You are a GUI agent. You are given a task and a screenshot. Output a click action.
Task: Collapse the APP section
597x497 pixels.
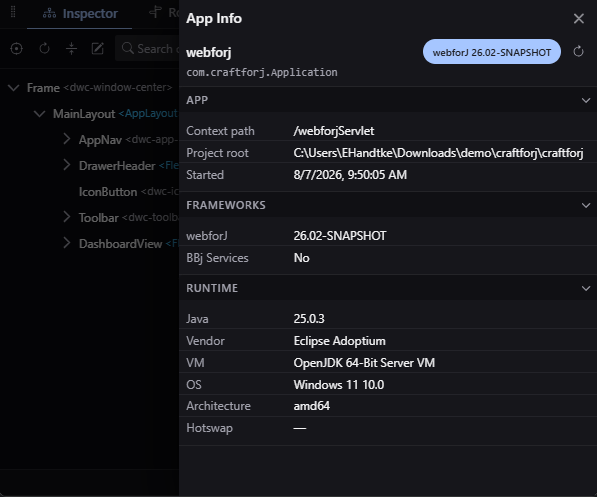coord(586,100)
